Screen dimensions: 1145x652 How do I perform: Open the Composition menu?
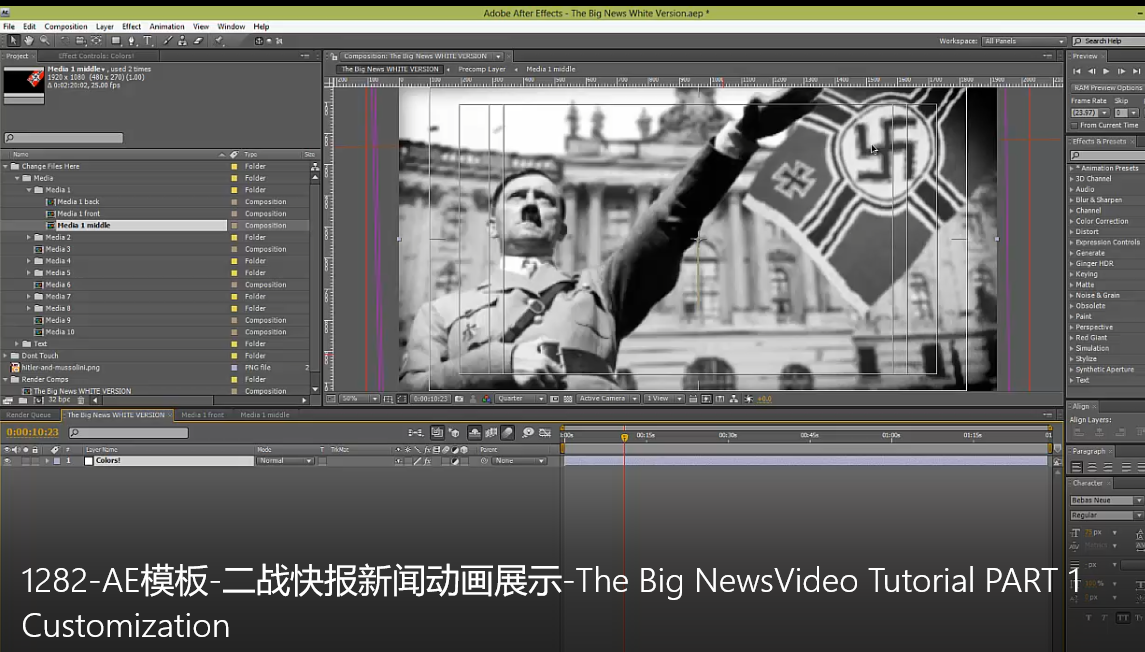tap(66, 26)
